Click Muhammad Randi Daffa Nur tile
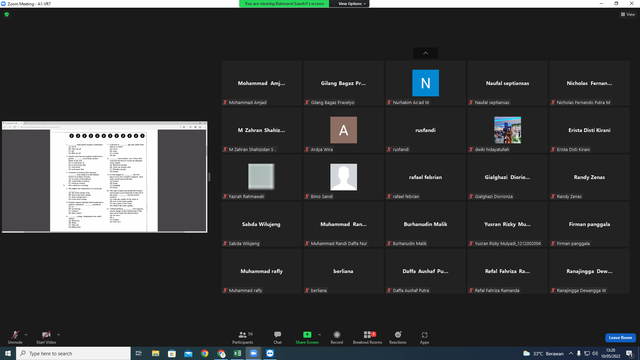This screenshot has width=640, height=360. click(343, 224)
